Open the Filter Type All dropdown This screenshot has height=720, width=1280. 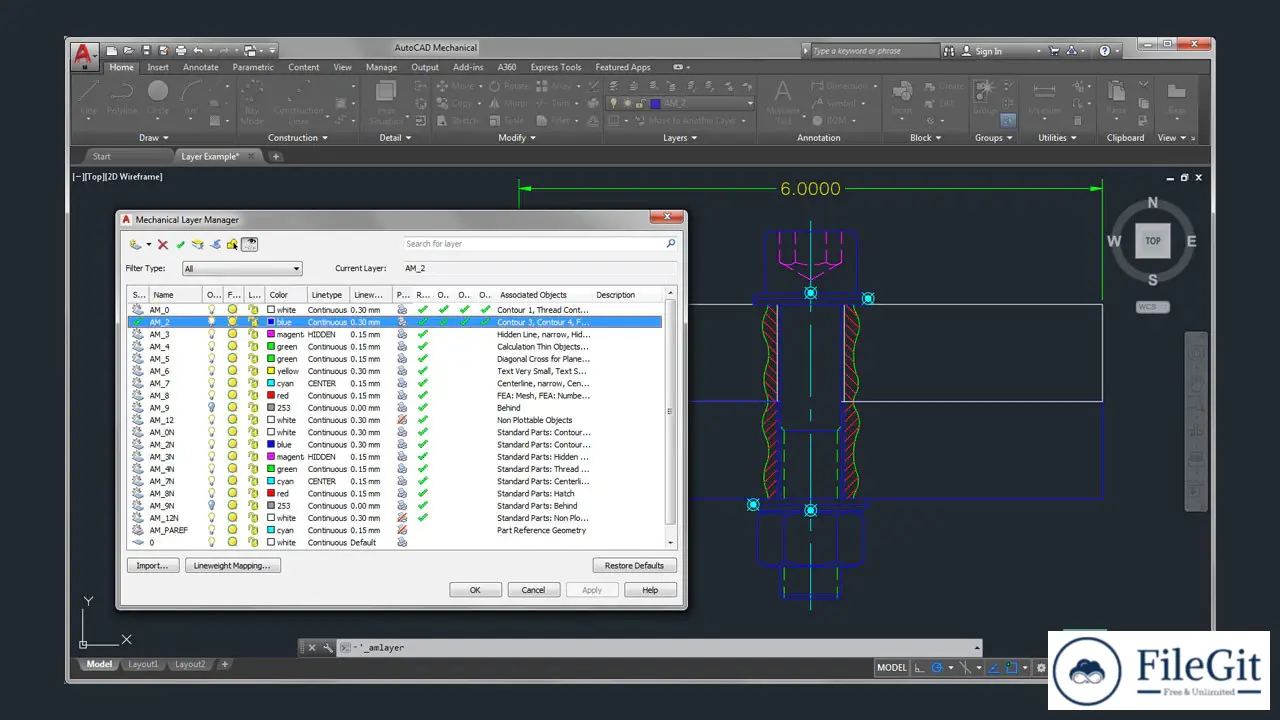241,269
